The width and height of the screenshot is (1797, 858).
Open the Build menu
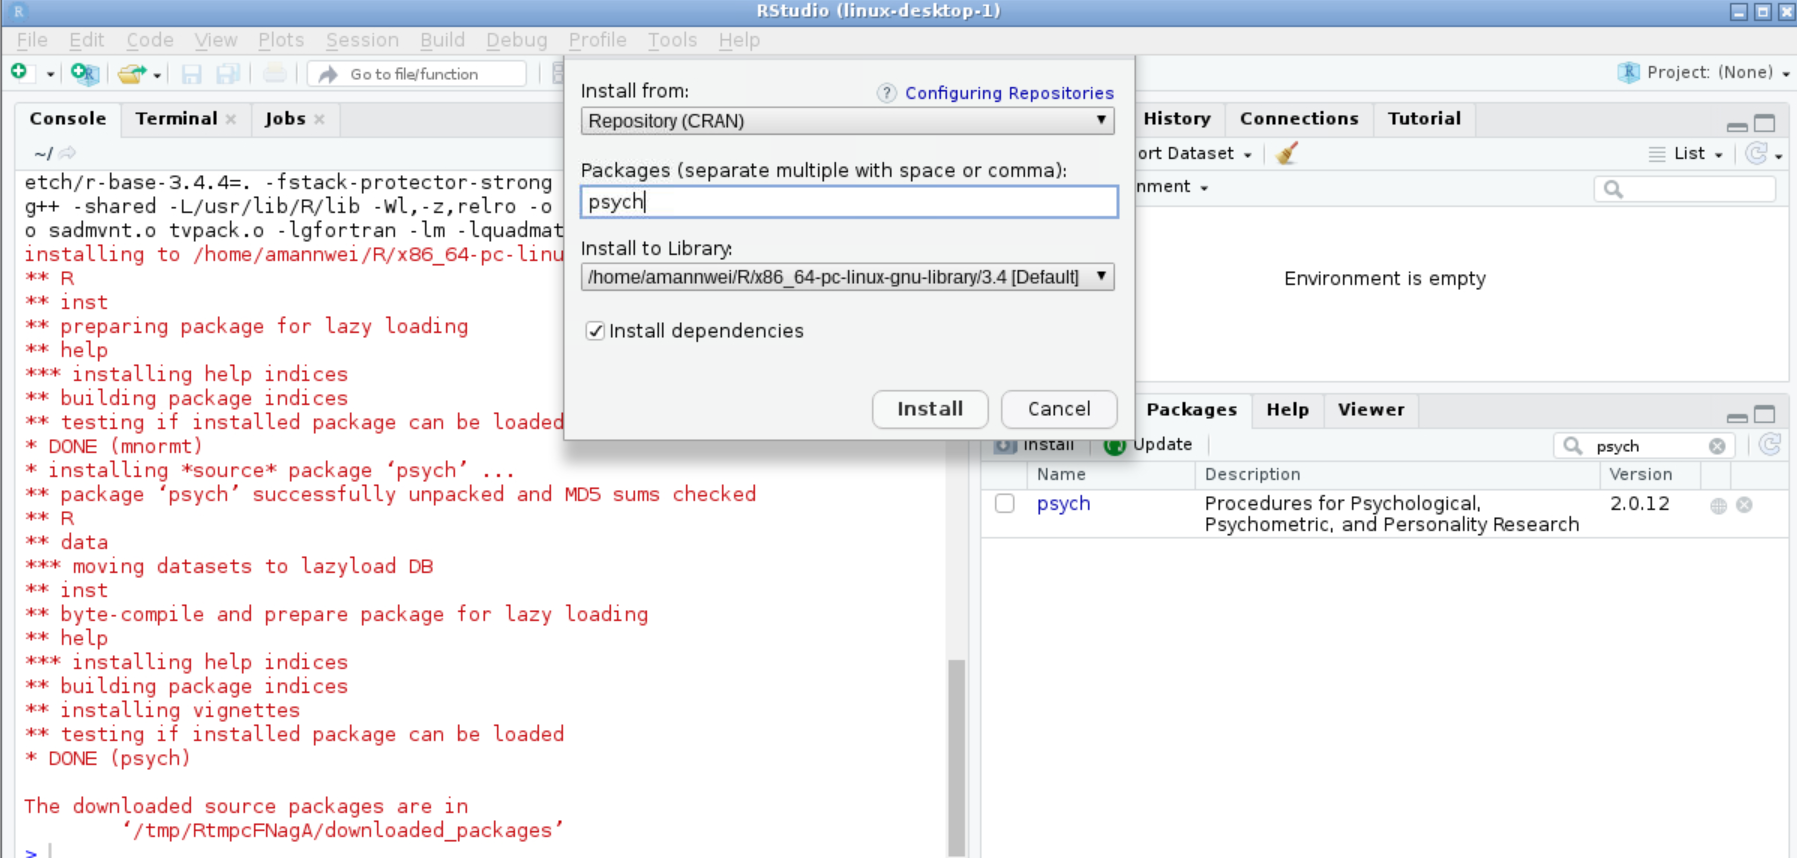coord(443,40)
